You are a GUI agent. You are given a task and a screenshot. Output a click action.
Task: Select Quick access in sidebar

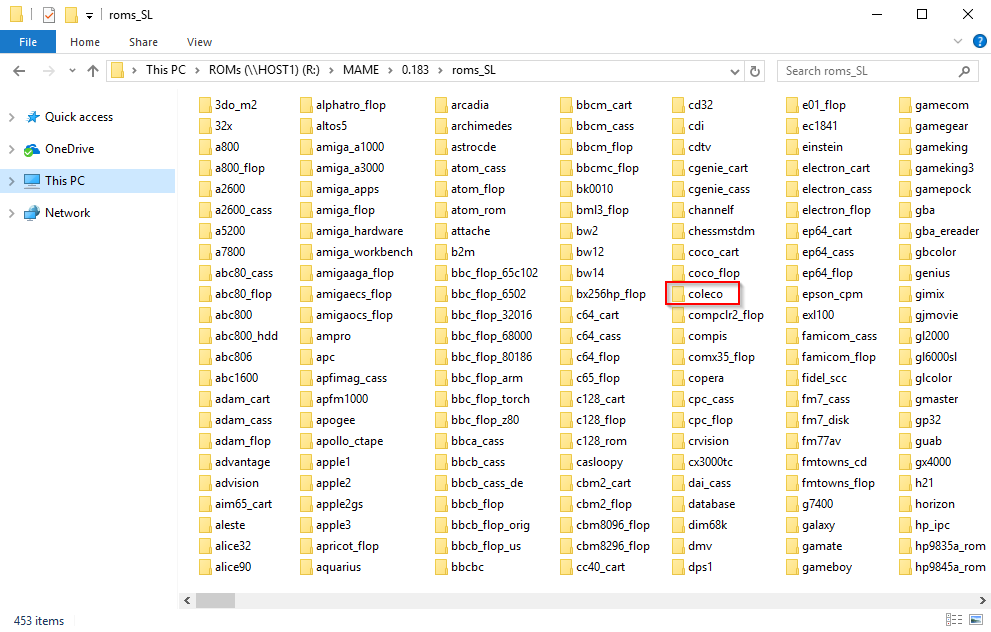tap(79, 117)
